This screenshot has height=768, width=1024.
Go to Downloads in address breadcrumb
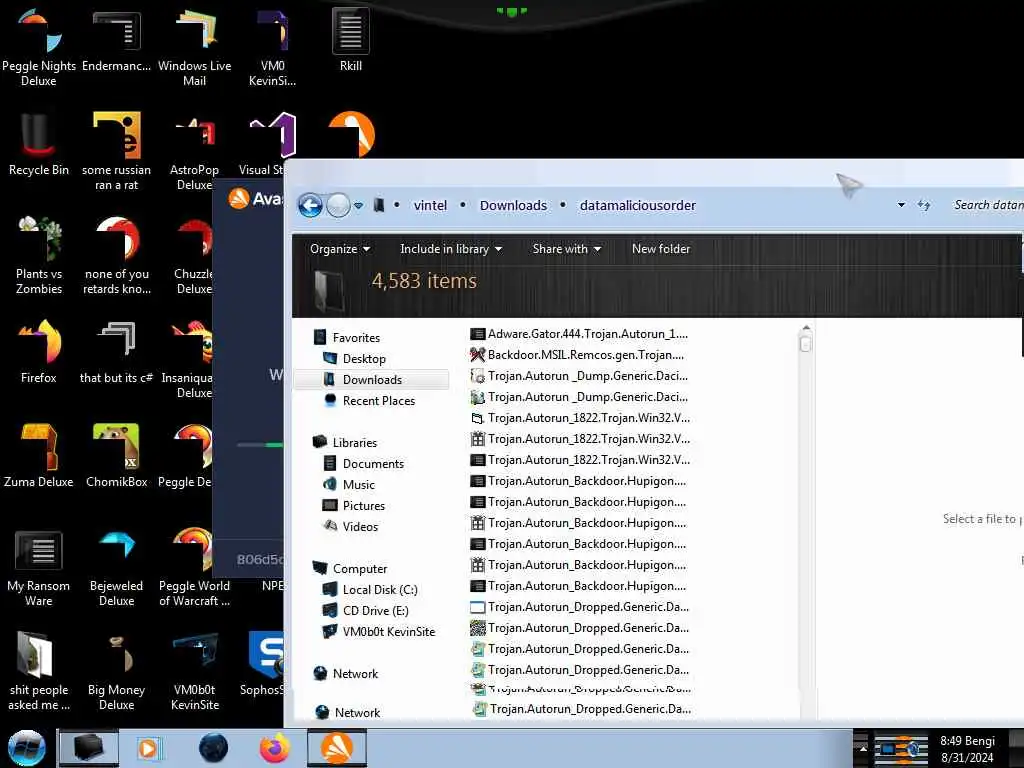513,205
